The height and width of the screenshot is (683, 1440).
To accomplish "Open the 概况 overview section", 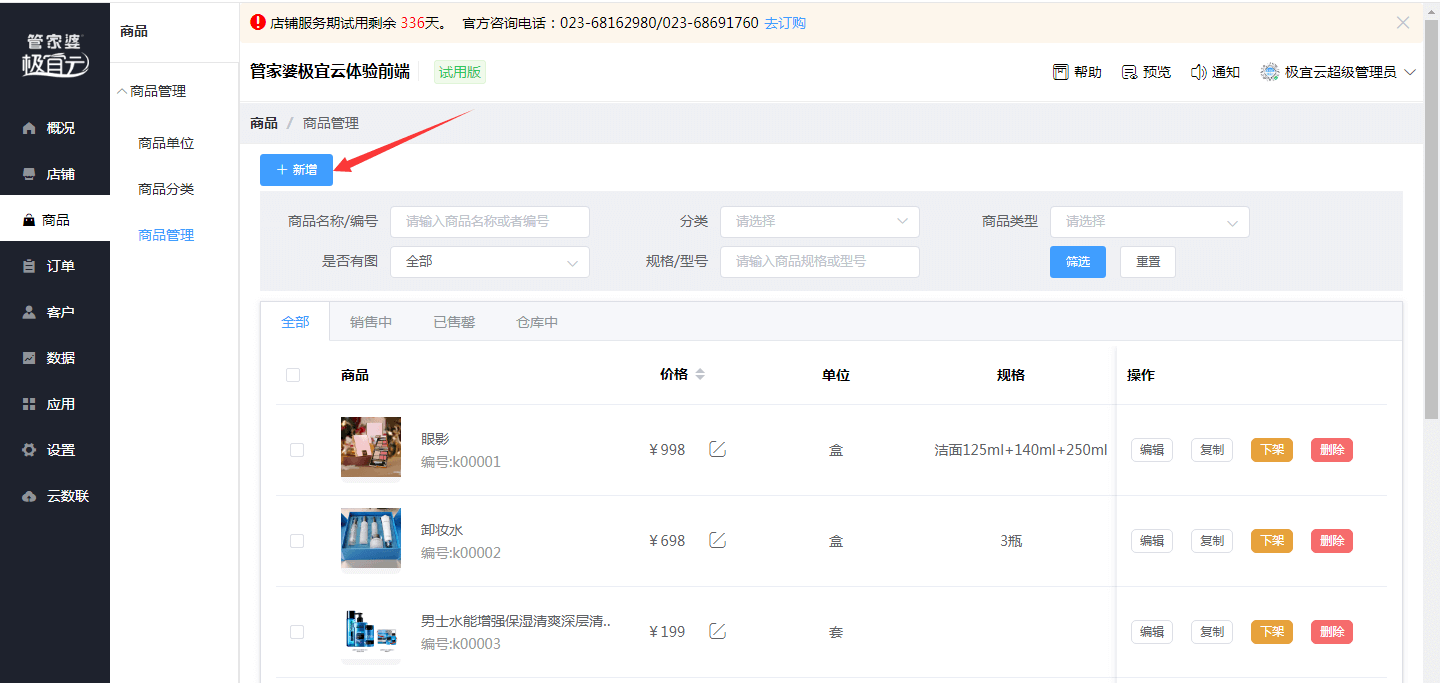I will [x=55, y=128].
